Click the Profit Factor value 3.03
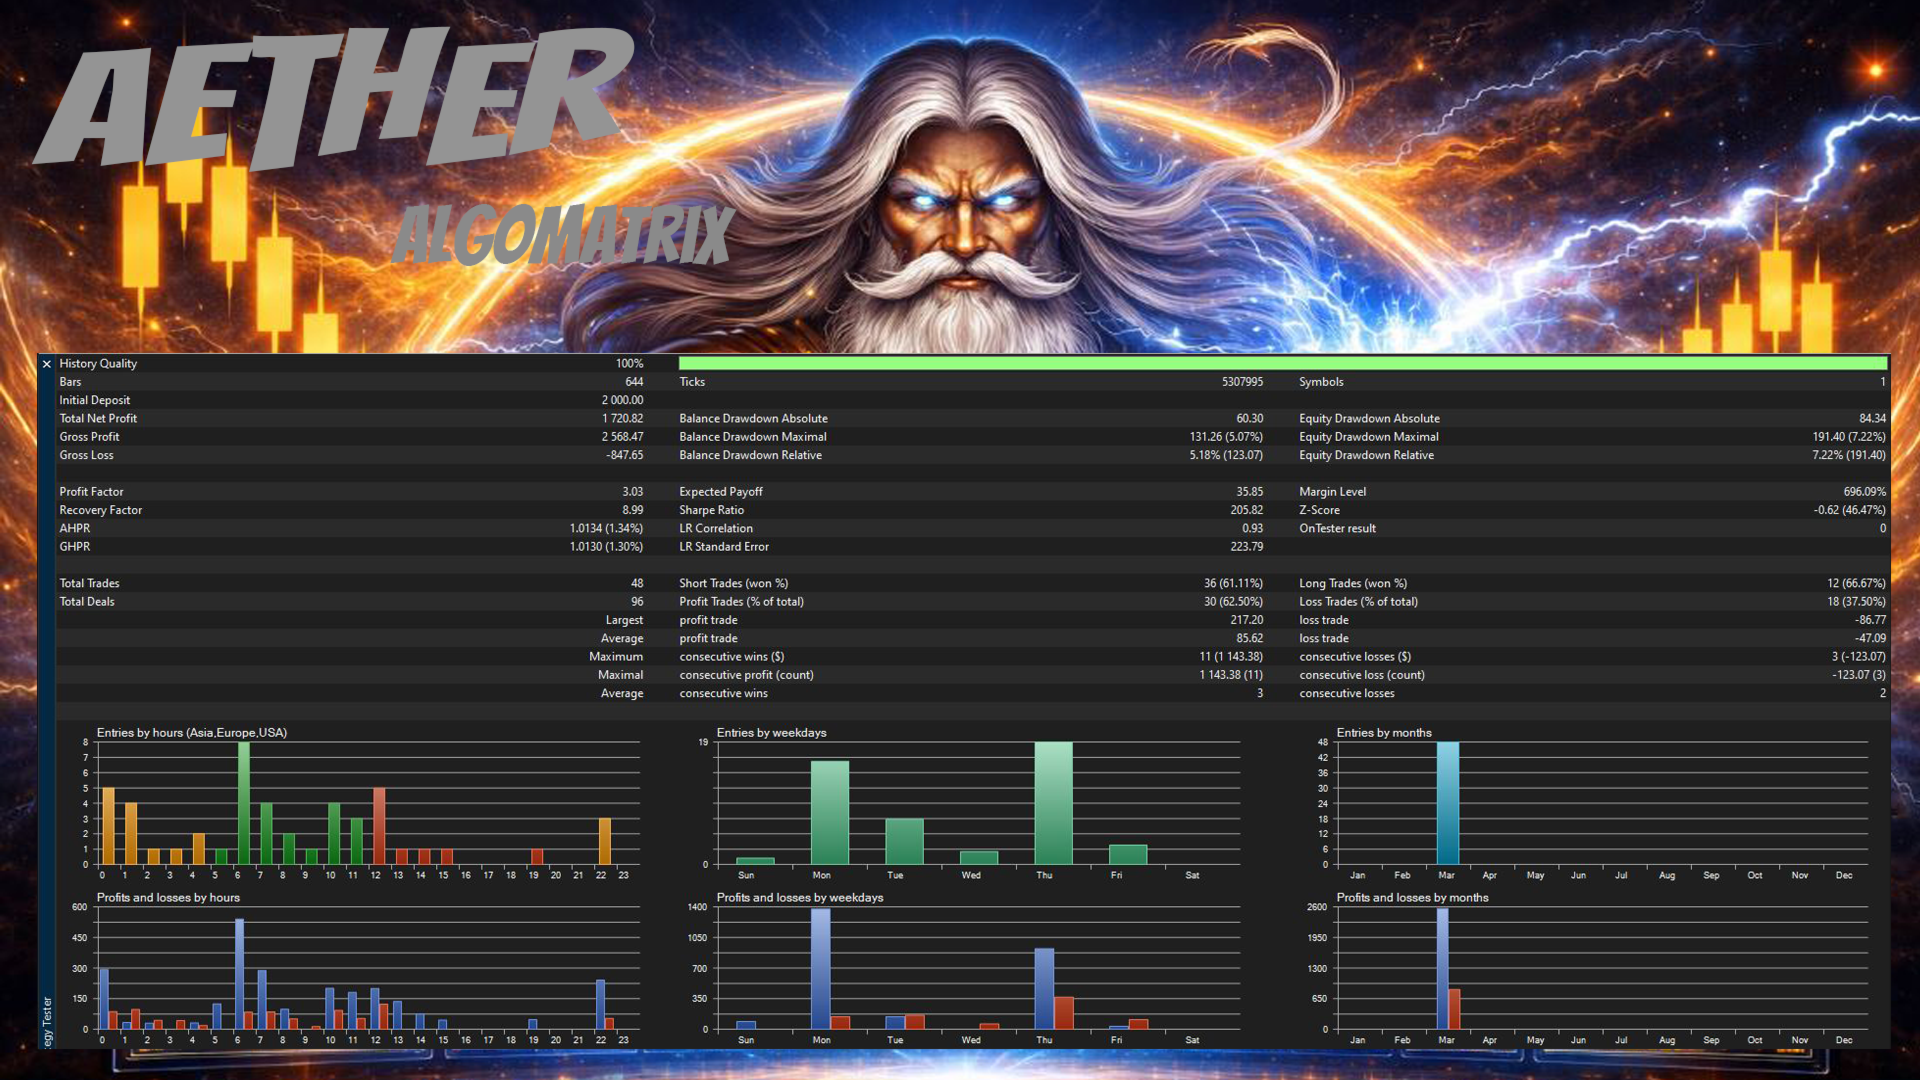Viewport: 1920px width, 1080px height. [632, 492]
